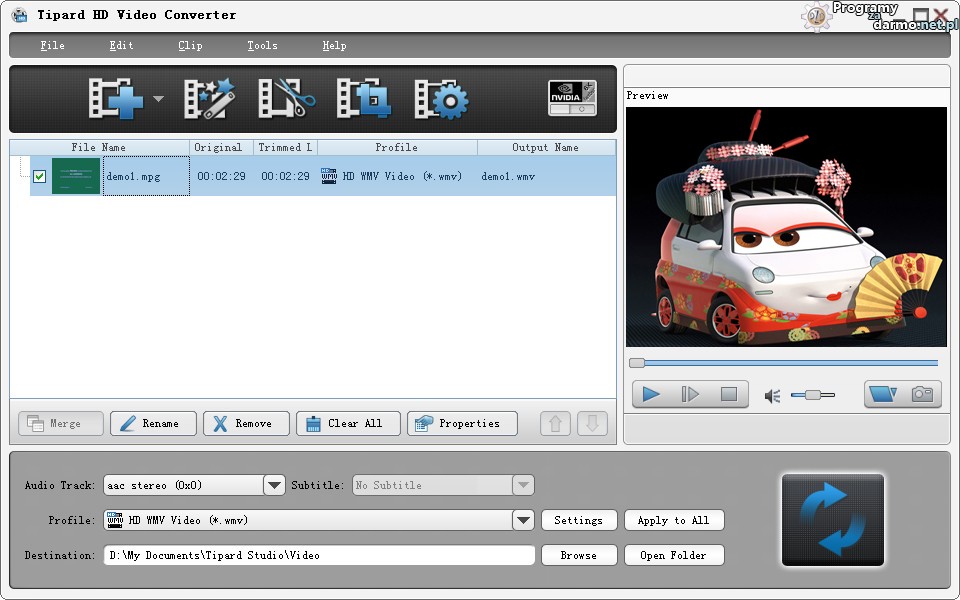Screen dimensions: 960x600
Task: Take a snapshot with camera icon
Action: pos(922,394)
